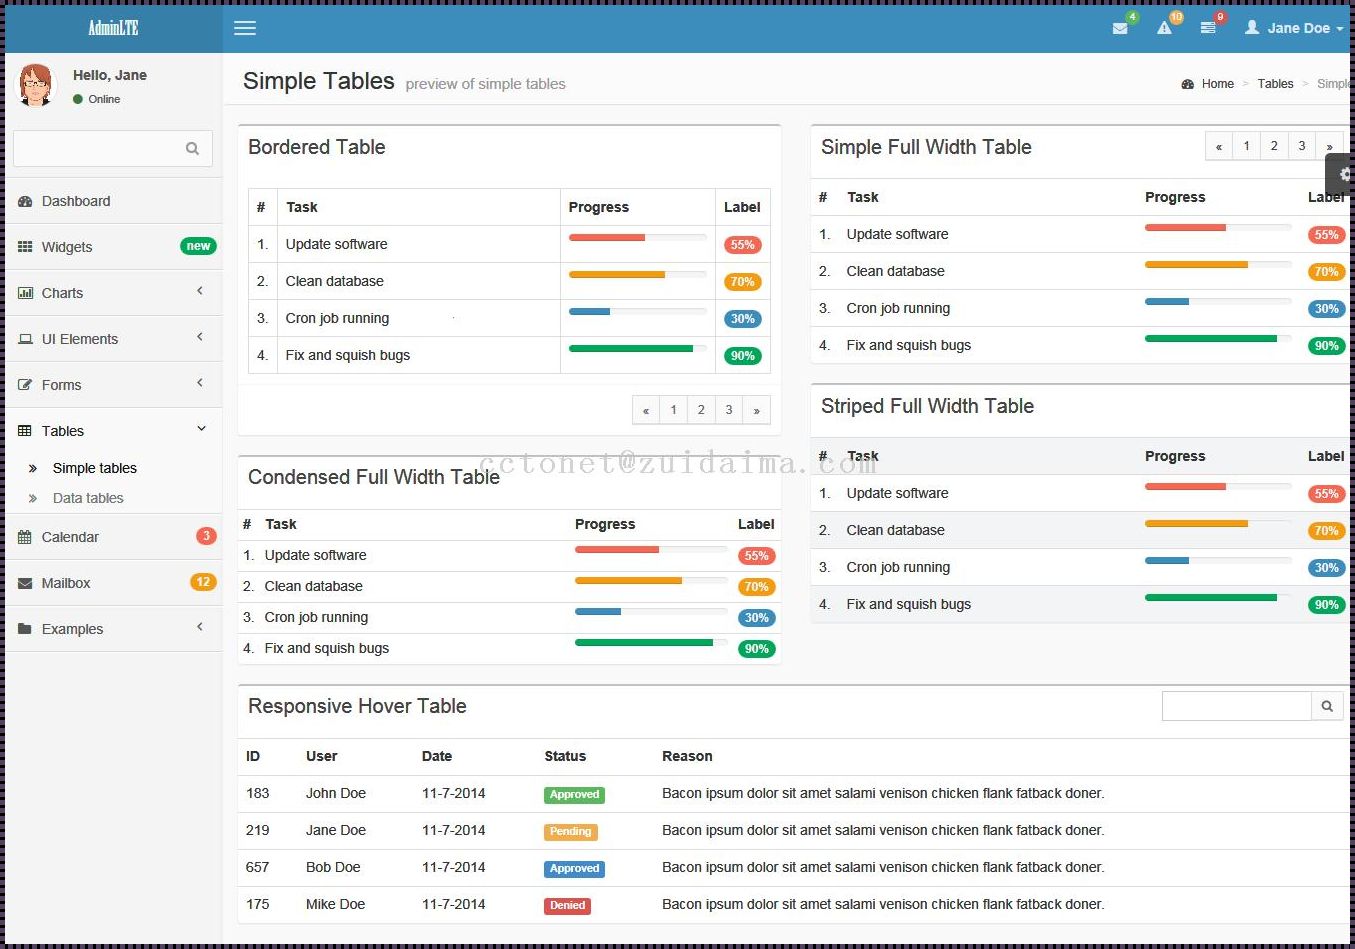Collapse the Tables submenu chevron
The width and height of the screenshot is (1355, 949).
[x=201, y=429]
